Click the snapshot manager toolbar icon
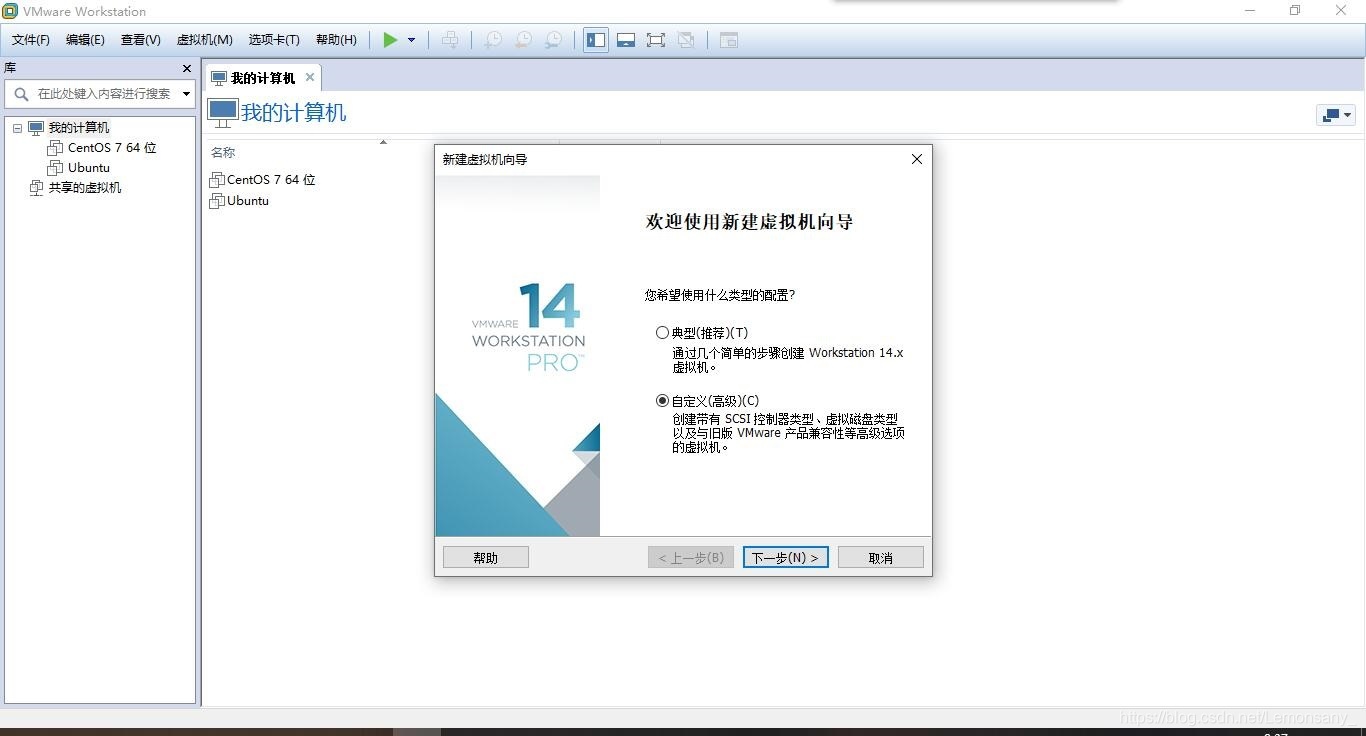The image size is (1366, 736). (553, 40)
